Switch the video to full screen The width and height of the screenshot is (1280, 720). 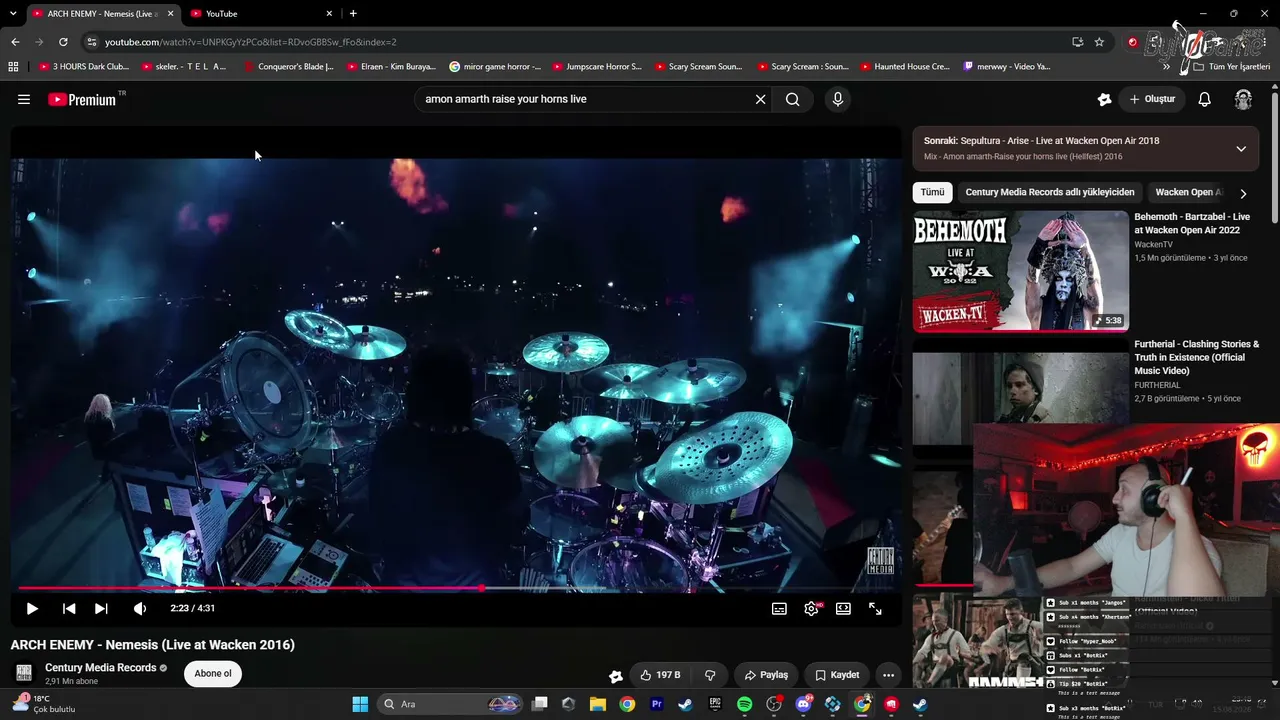(875, 608)
